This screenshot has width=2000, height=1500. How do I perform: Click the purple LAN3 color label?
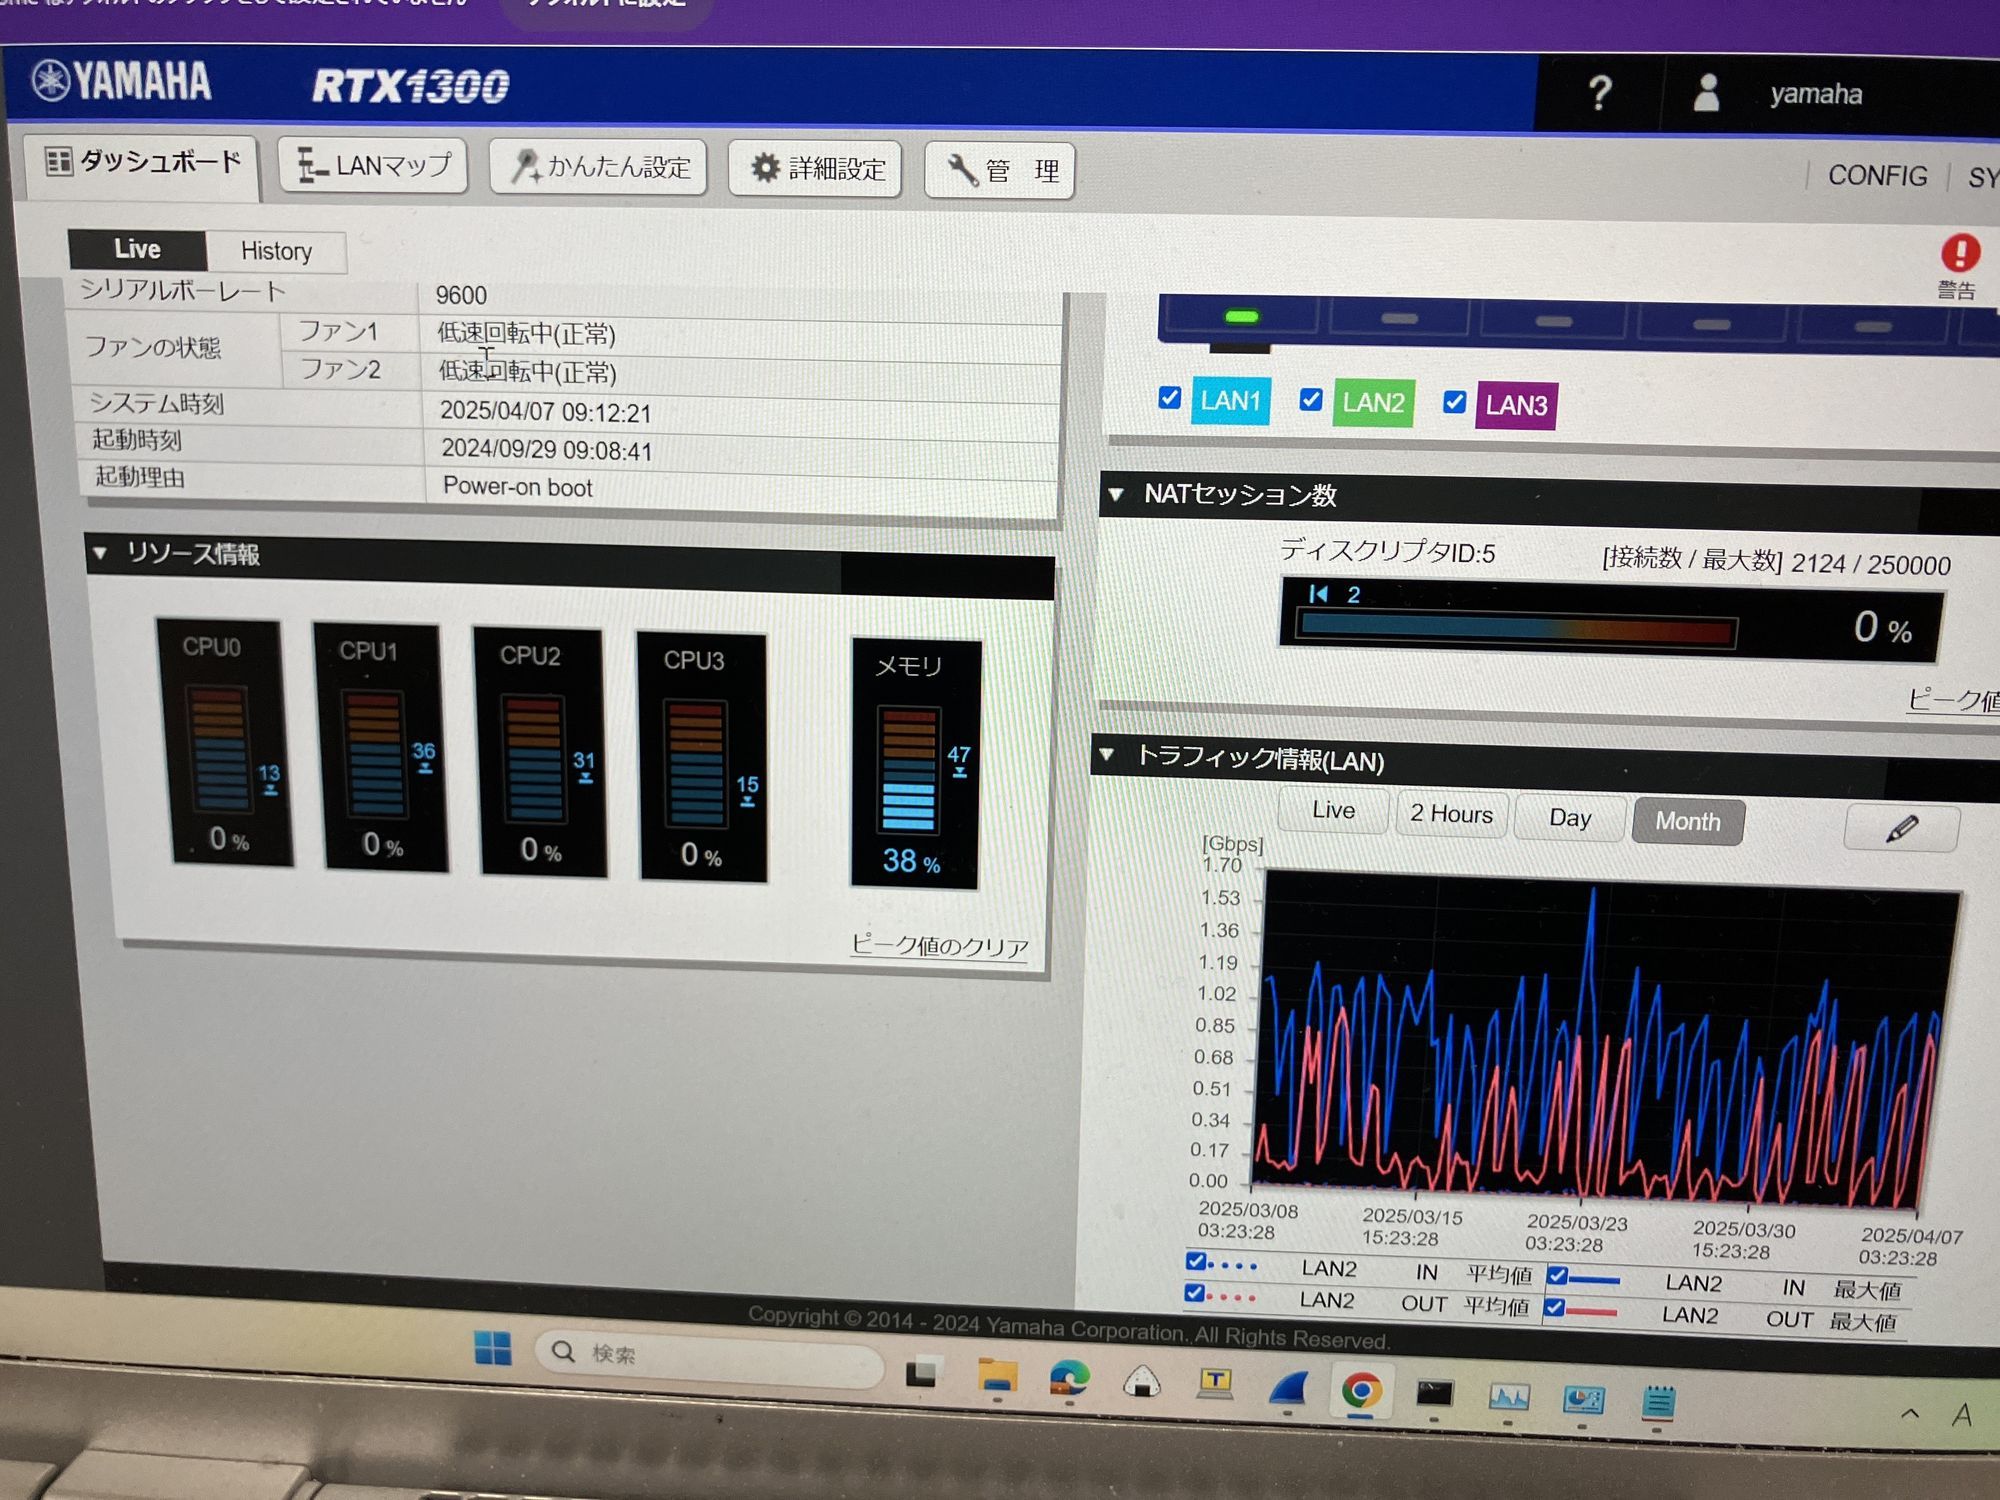pos(1516,405)
